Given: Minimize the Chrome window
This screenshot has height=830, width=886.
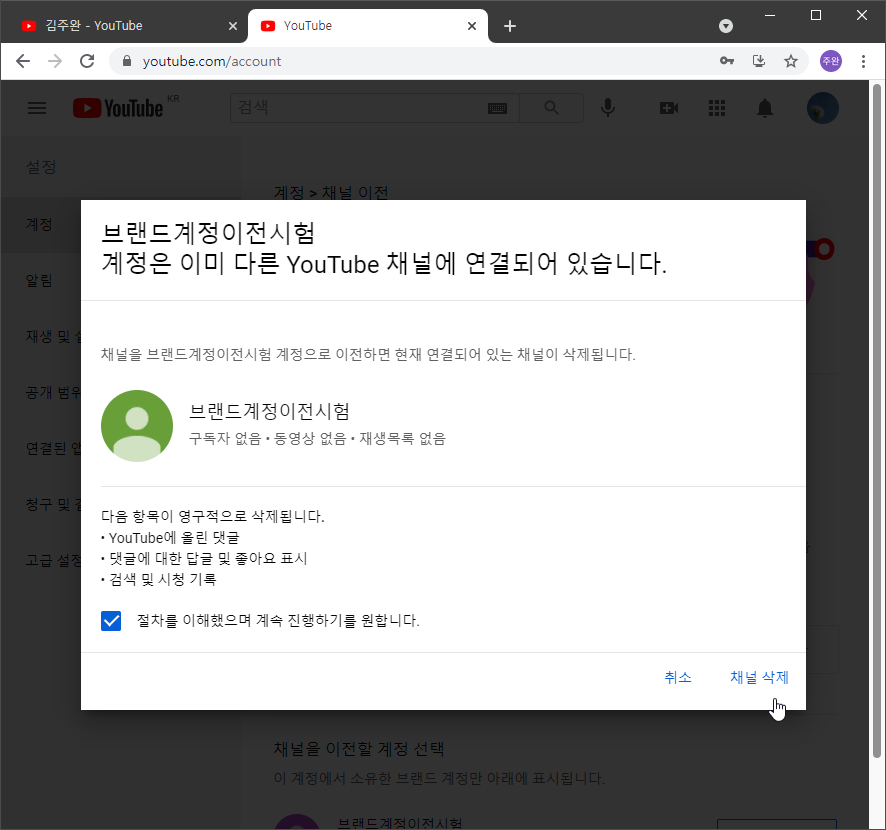Looking at the screenshot, I should pos(770,15).
